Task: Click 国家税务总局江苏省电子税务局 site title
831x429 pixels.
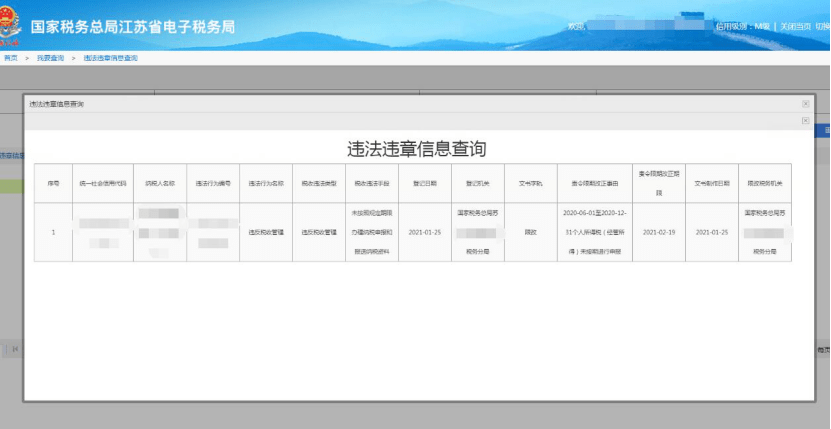Action: pos(132,27)
